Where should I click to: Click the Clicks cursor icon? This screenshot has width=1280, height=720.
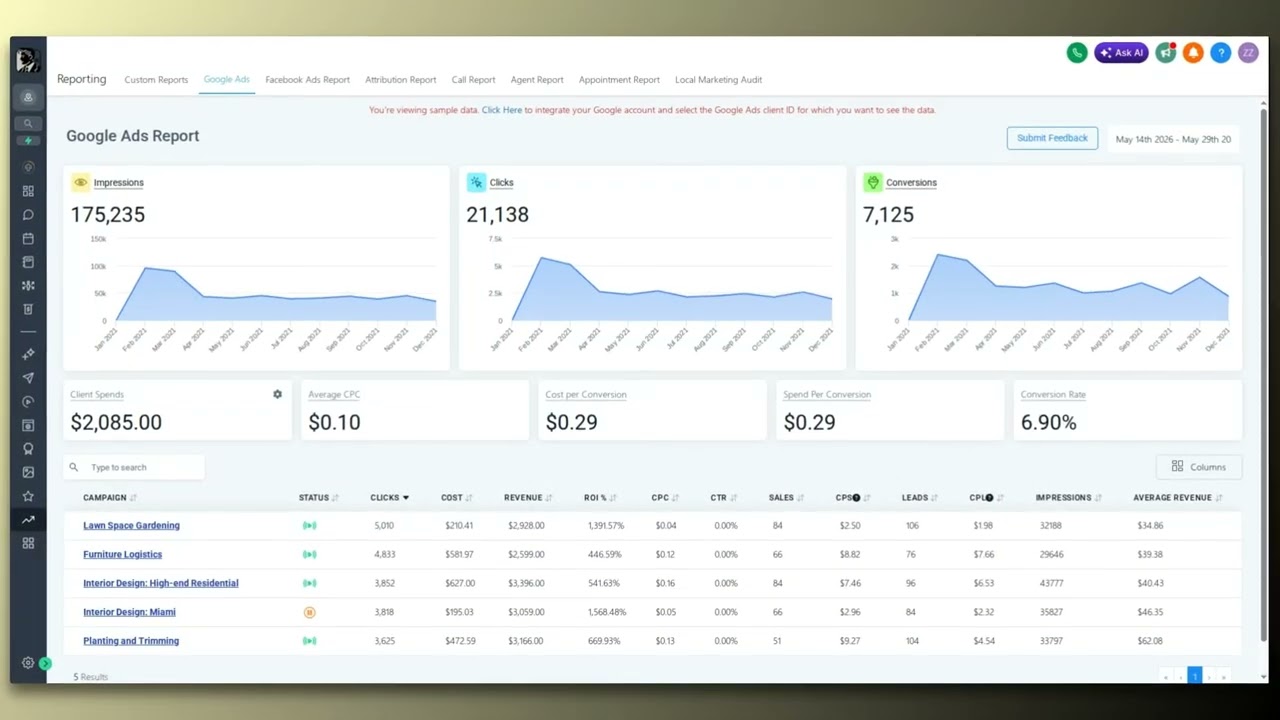tap(476, 182)
